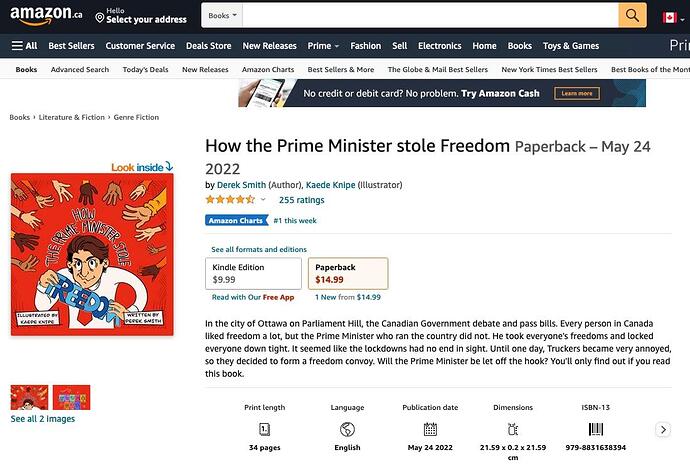Image resolution: width=690 pixels, height=472 pixels.
Task: Open the All hamburger menu
Action: pos(24,46)
